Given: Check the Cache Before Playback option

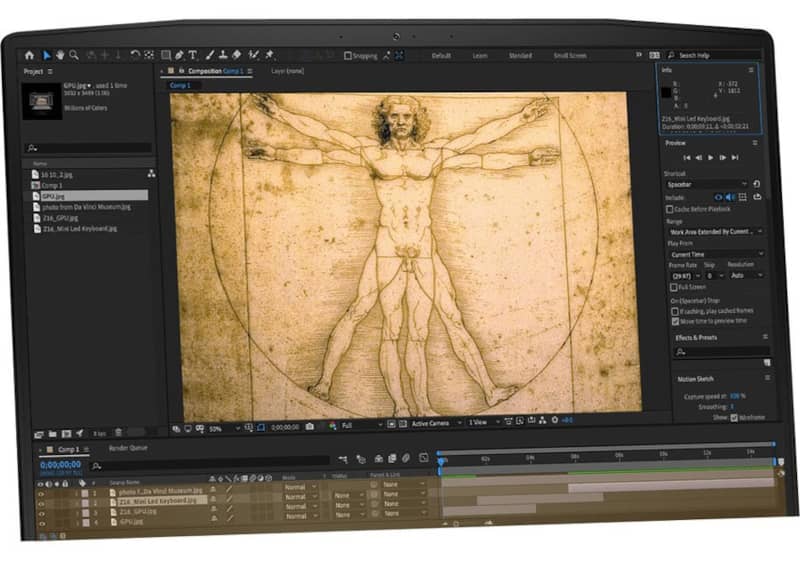Looking at the screenshot, I should pos(670,209).
